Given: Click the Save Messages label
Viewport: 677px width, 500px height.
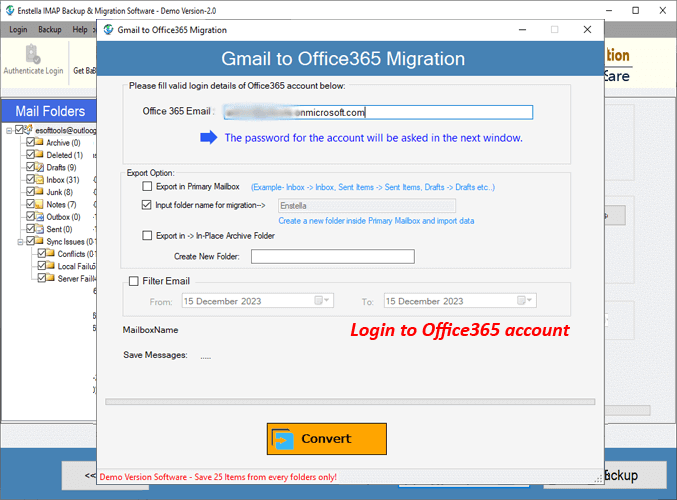Looking at the screenshot, I should click(155, 355).
